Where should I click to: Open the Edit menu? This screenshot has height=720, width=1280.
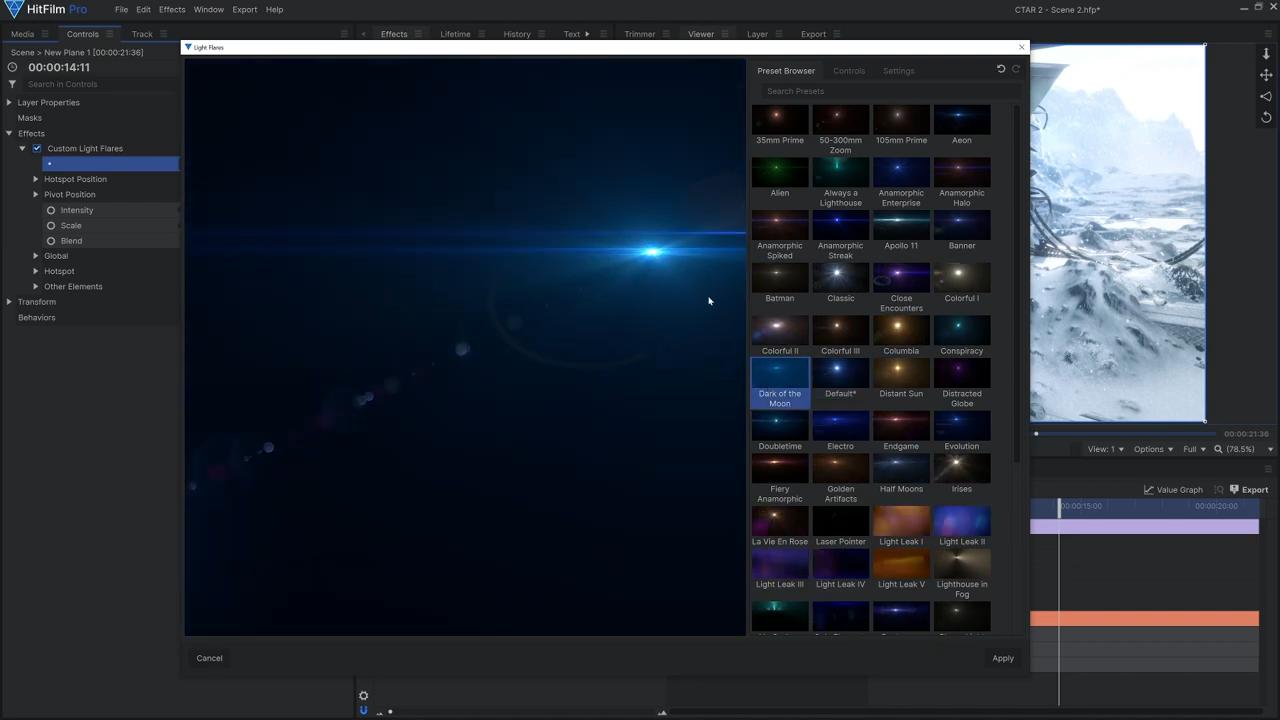pyautogui.click(x=143, y=10)
